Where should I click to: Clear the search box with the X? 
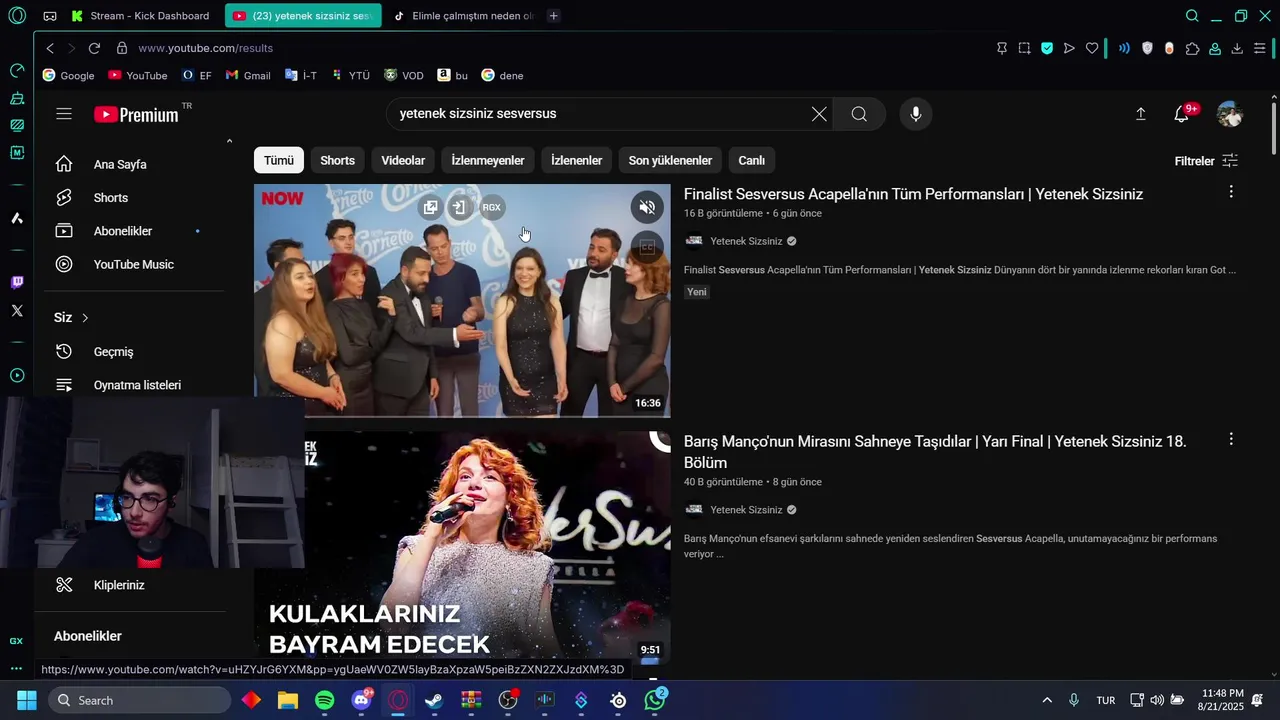click(819, 114)
